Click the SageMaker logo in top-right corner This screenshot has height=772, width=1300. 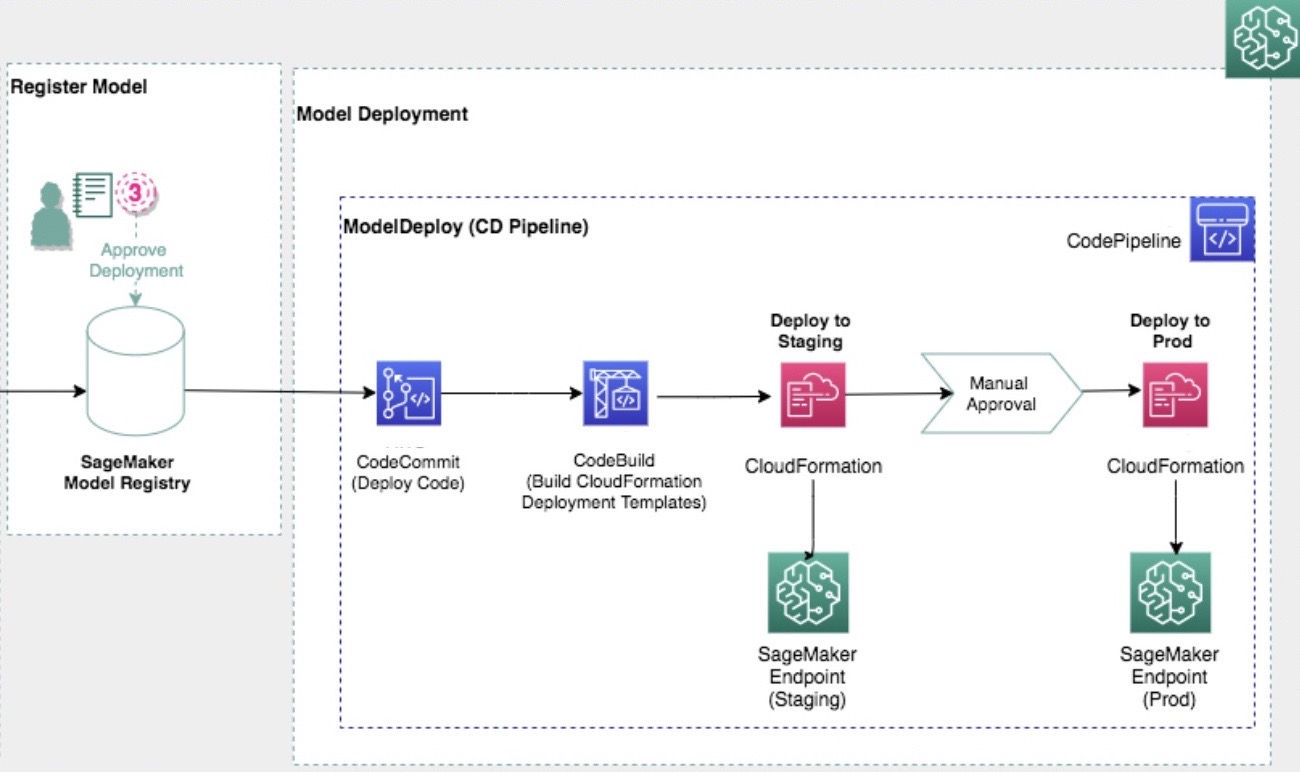click(1263, 39)
